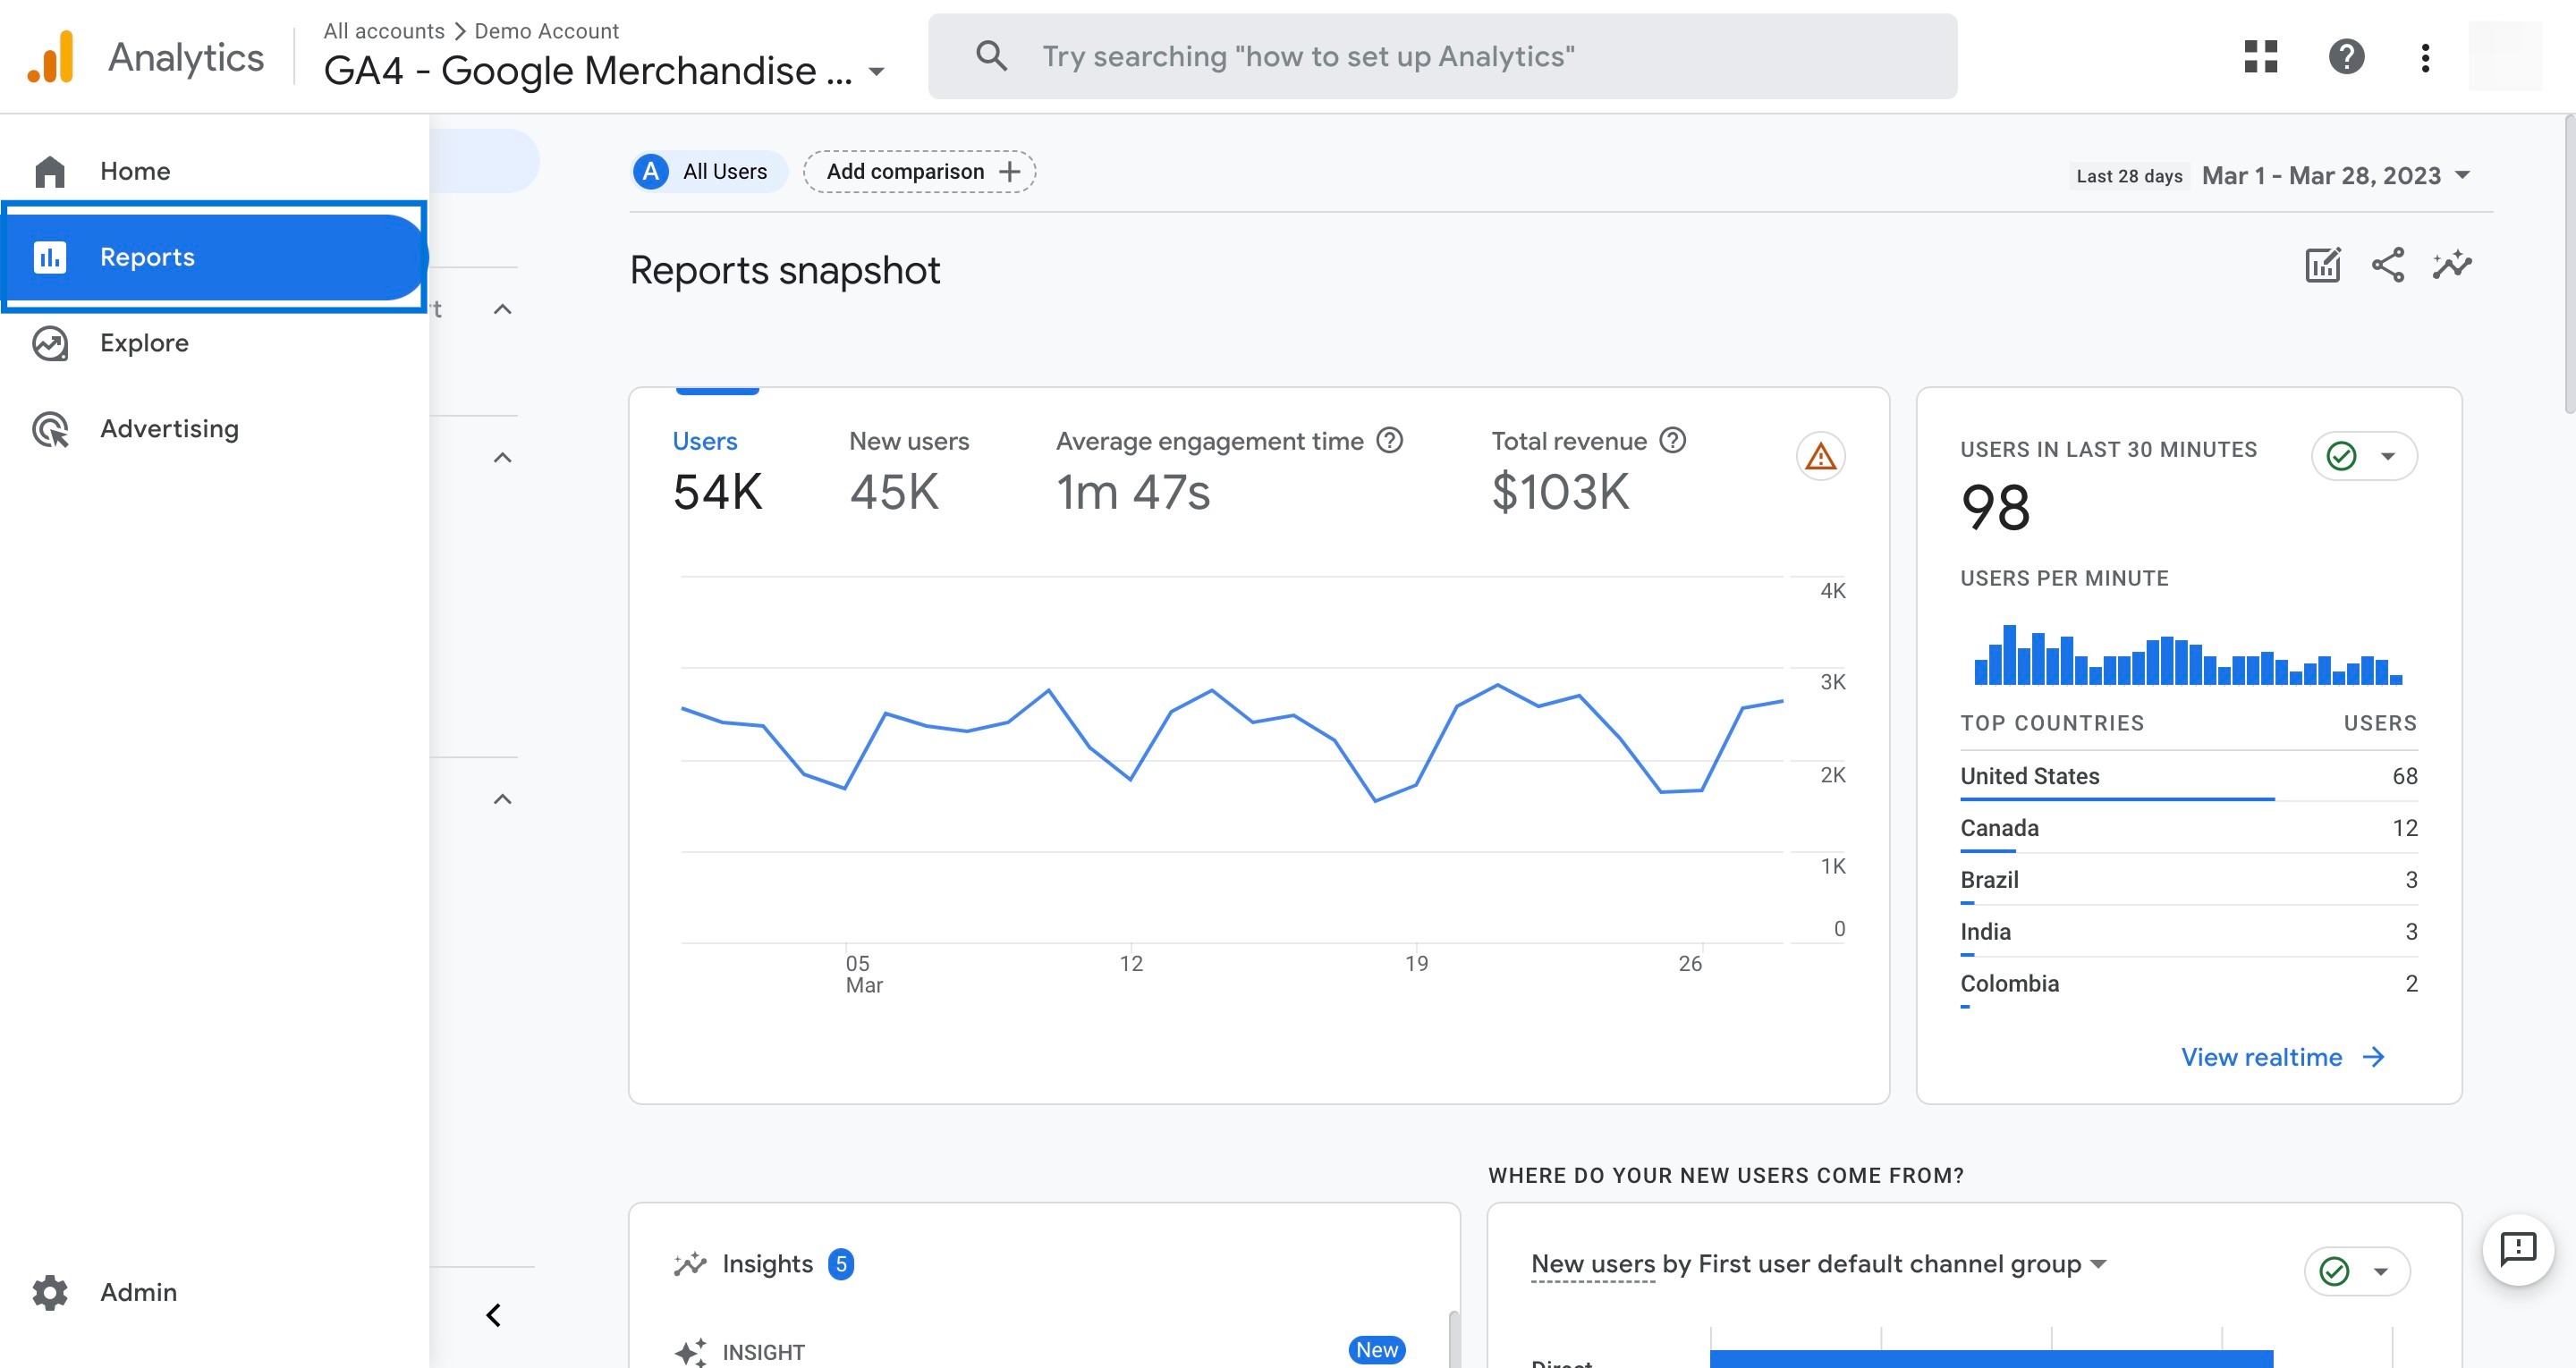Image resolution: width=2576 pixels, height=1368 pixels.
Task: Collapse the second report navigation section
Action: pos(503,458)
